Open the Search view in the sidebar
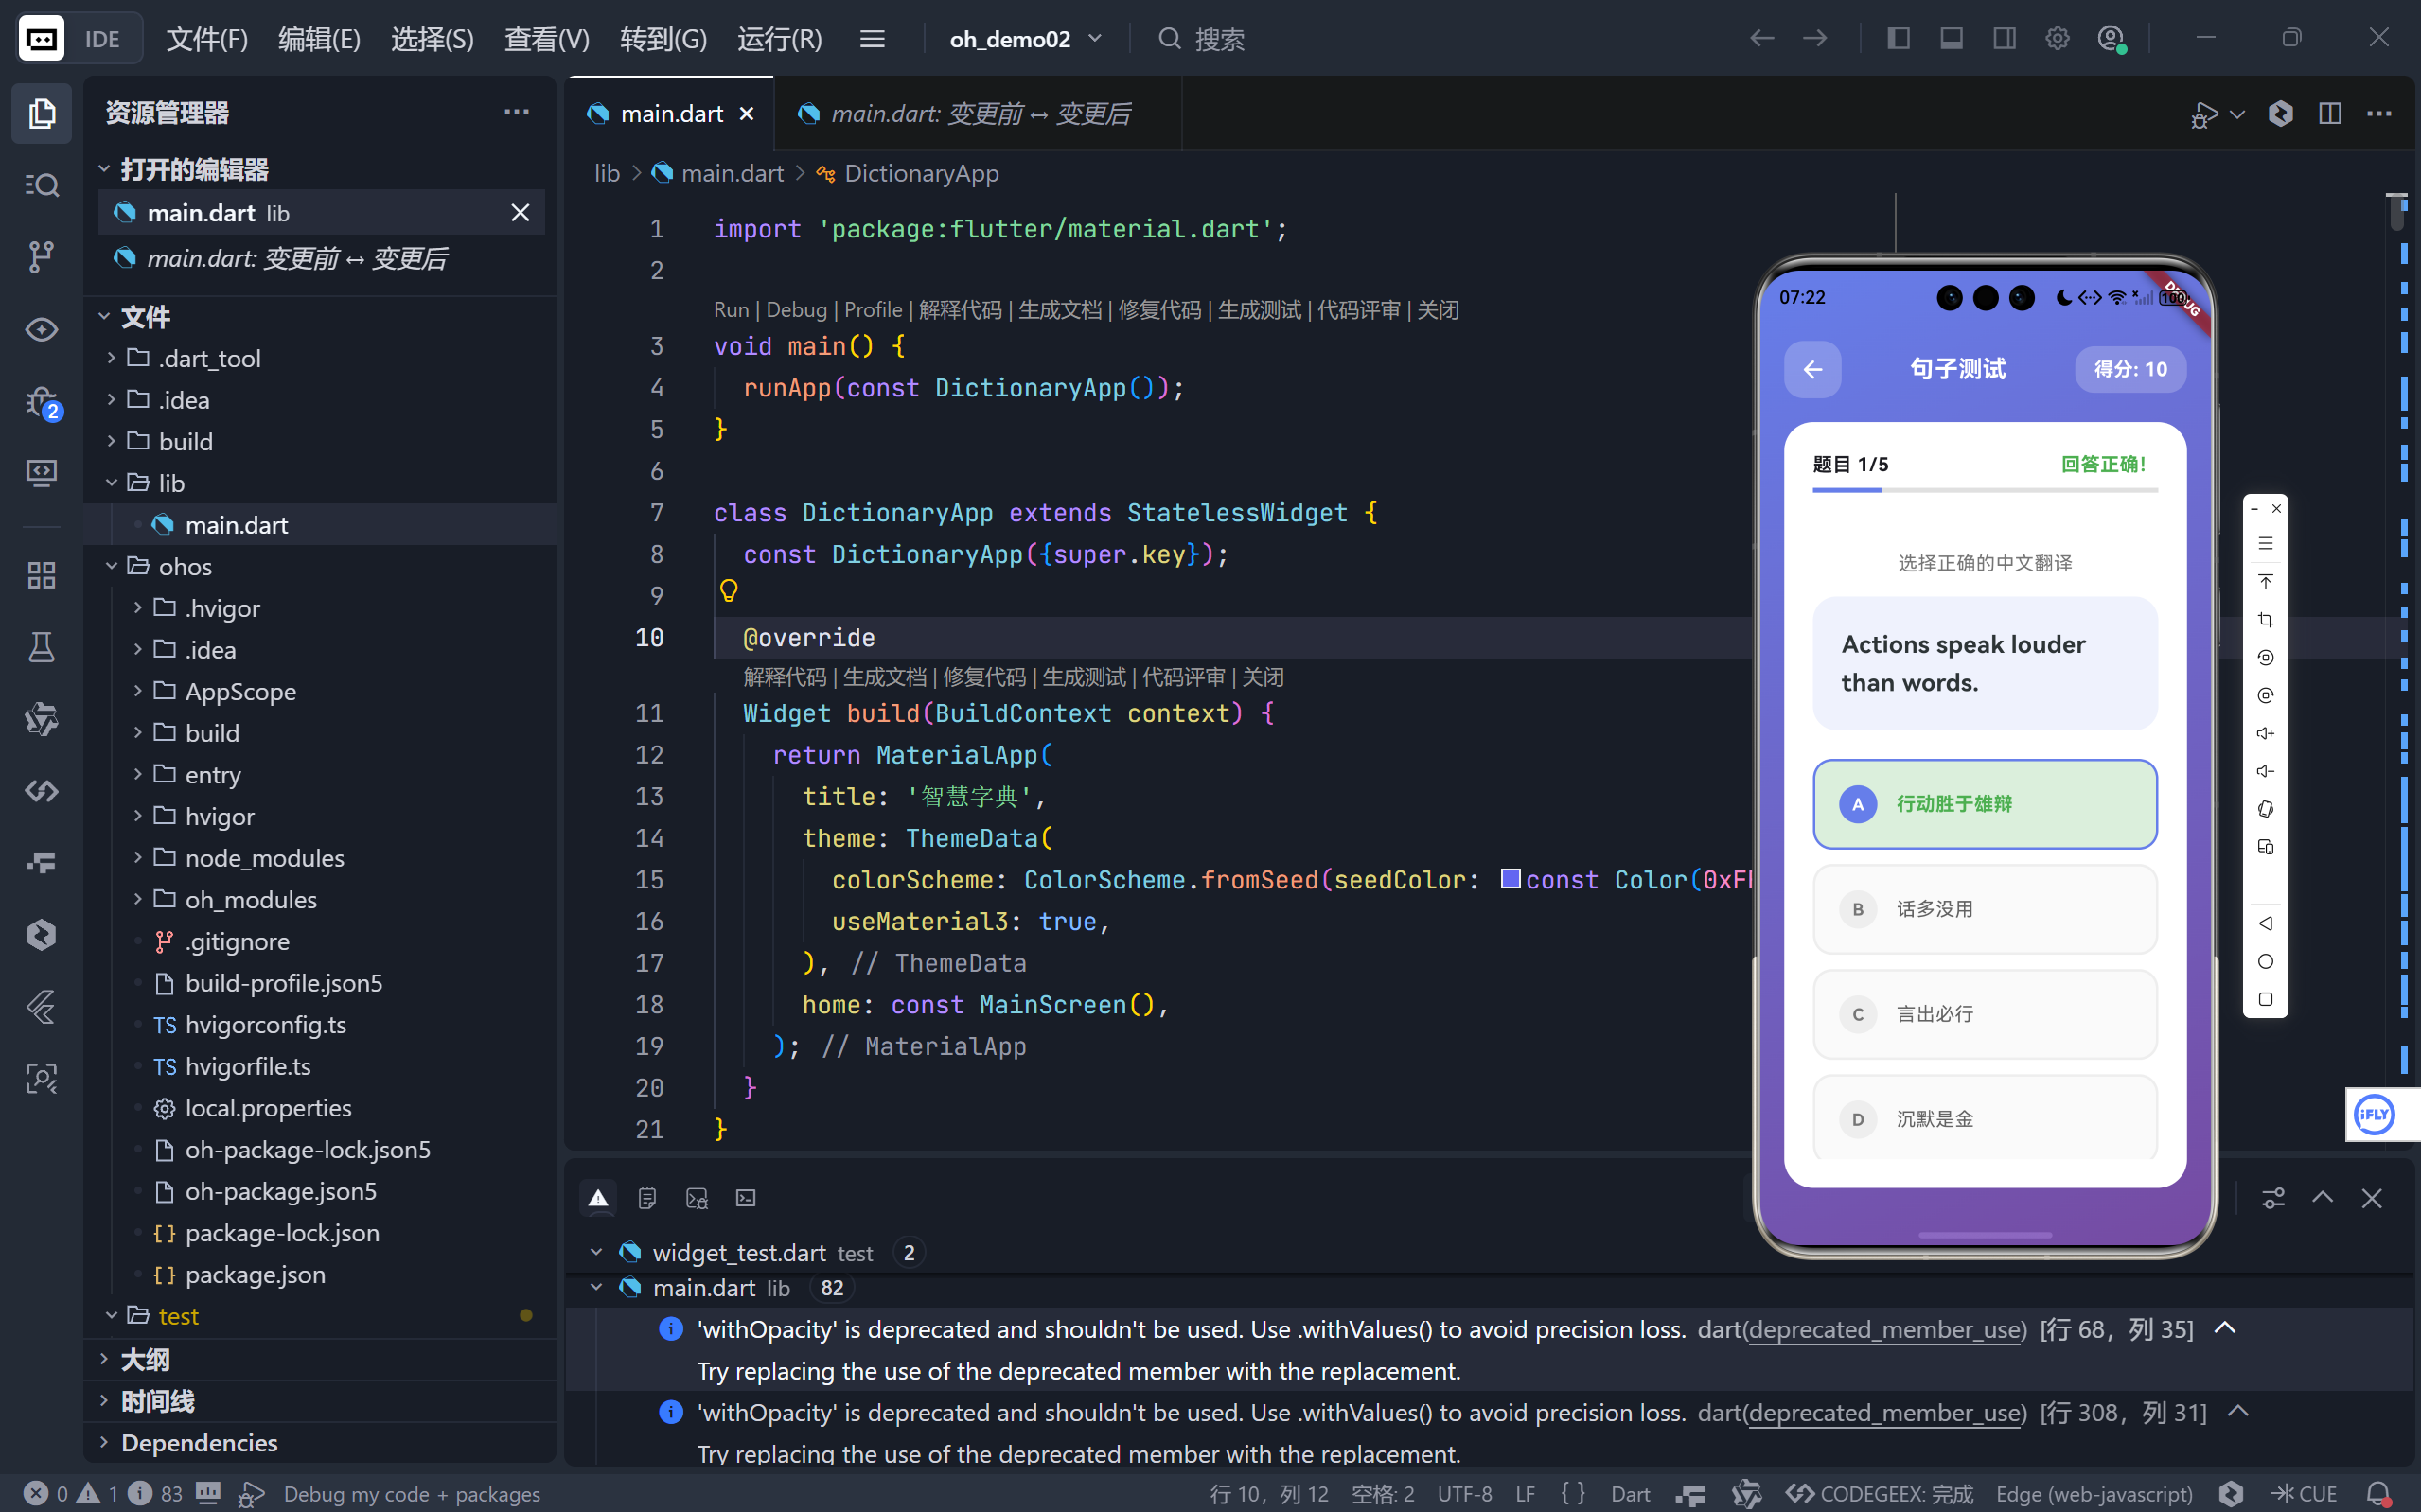The height and width of the screenshot is (1512, 2421). click(41, 185)
